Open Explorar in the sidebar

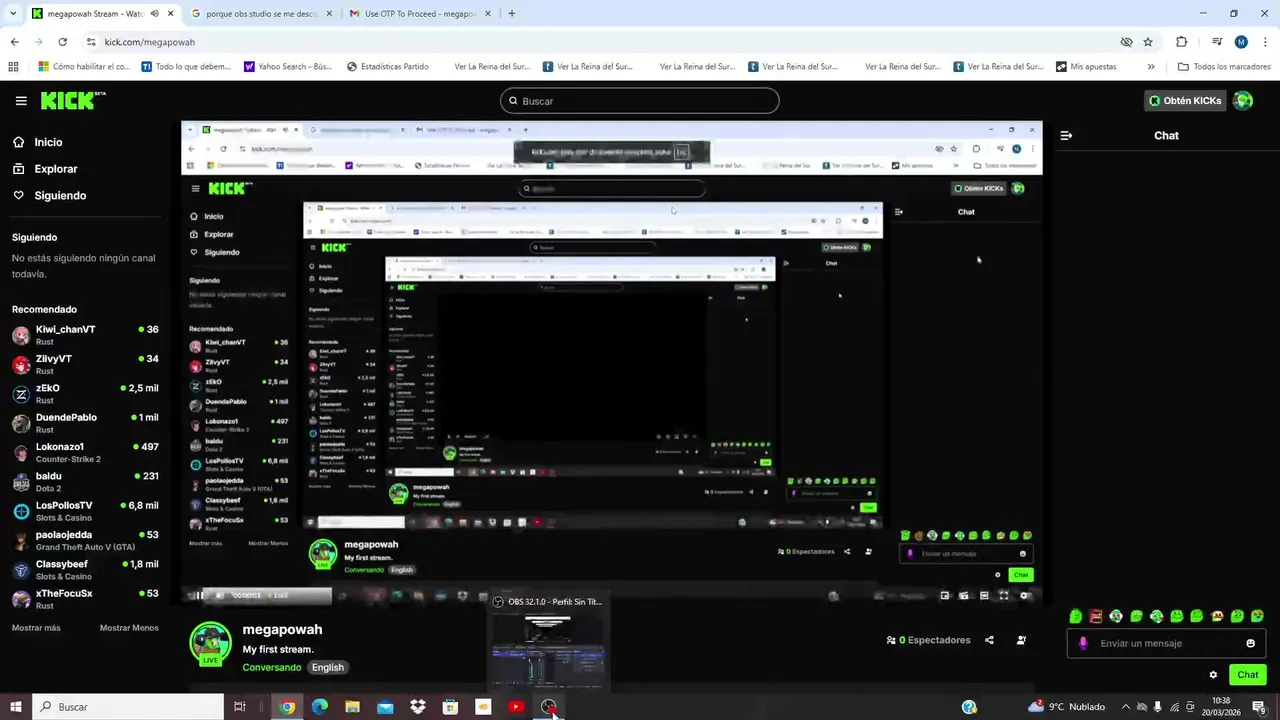point(45,169)
